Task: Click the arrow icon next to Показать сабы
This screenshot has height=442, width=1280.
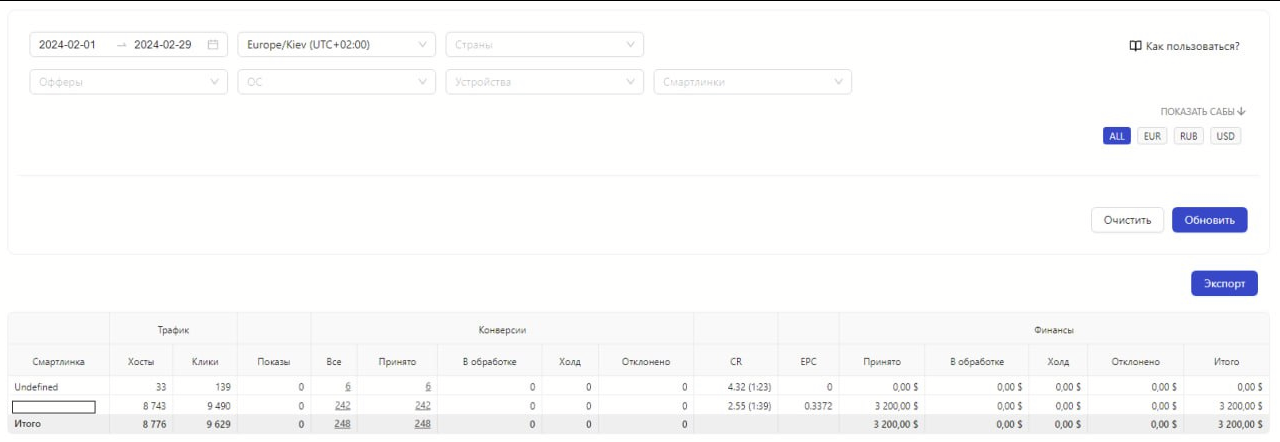Action: 1241,112
